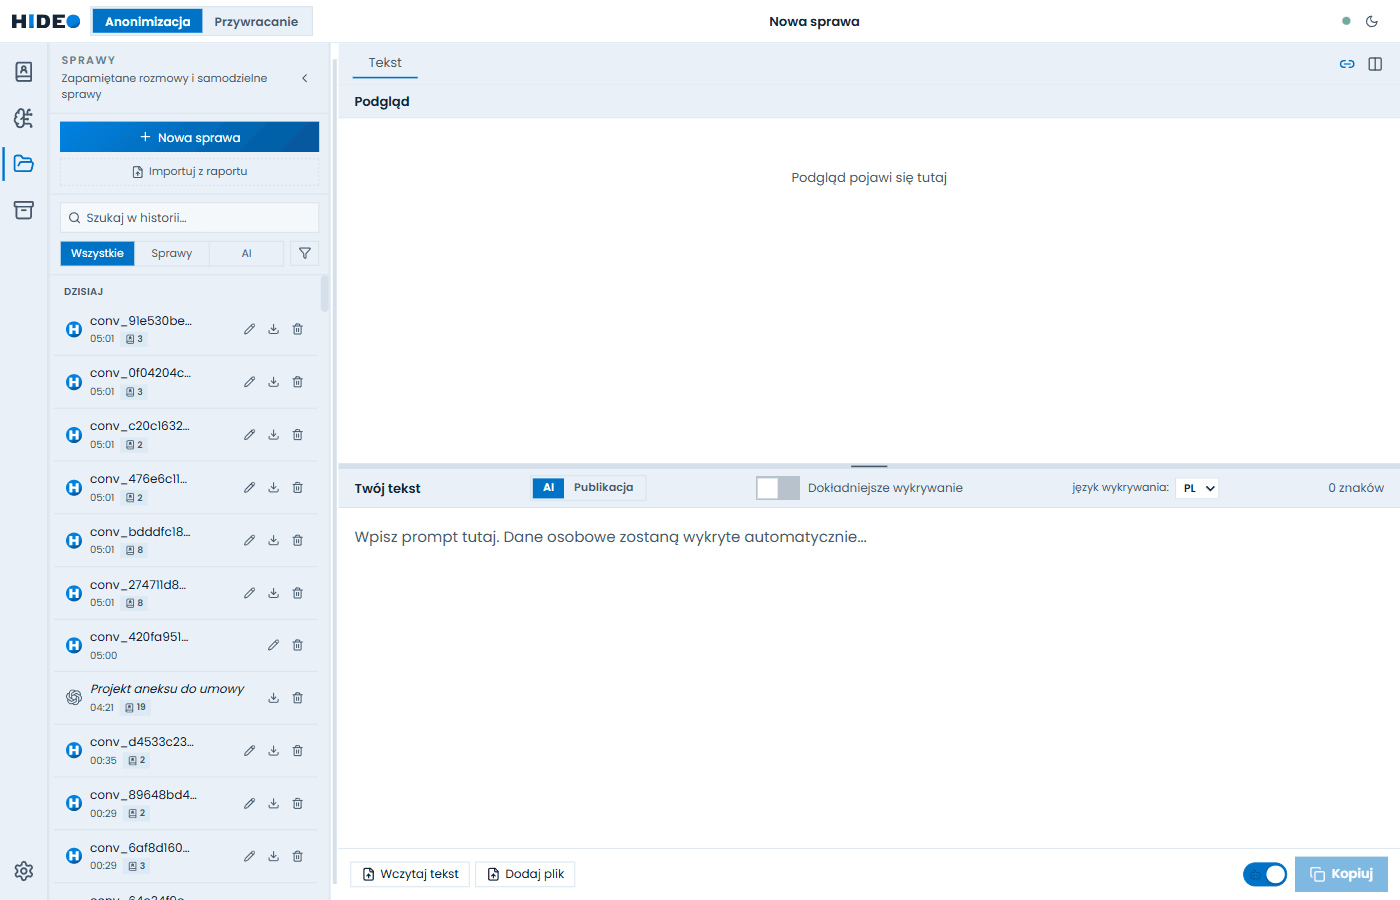
Task: Open the contacts book sidebar icon
Action: 24,71
